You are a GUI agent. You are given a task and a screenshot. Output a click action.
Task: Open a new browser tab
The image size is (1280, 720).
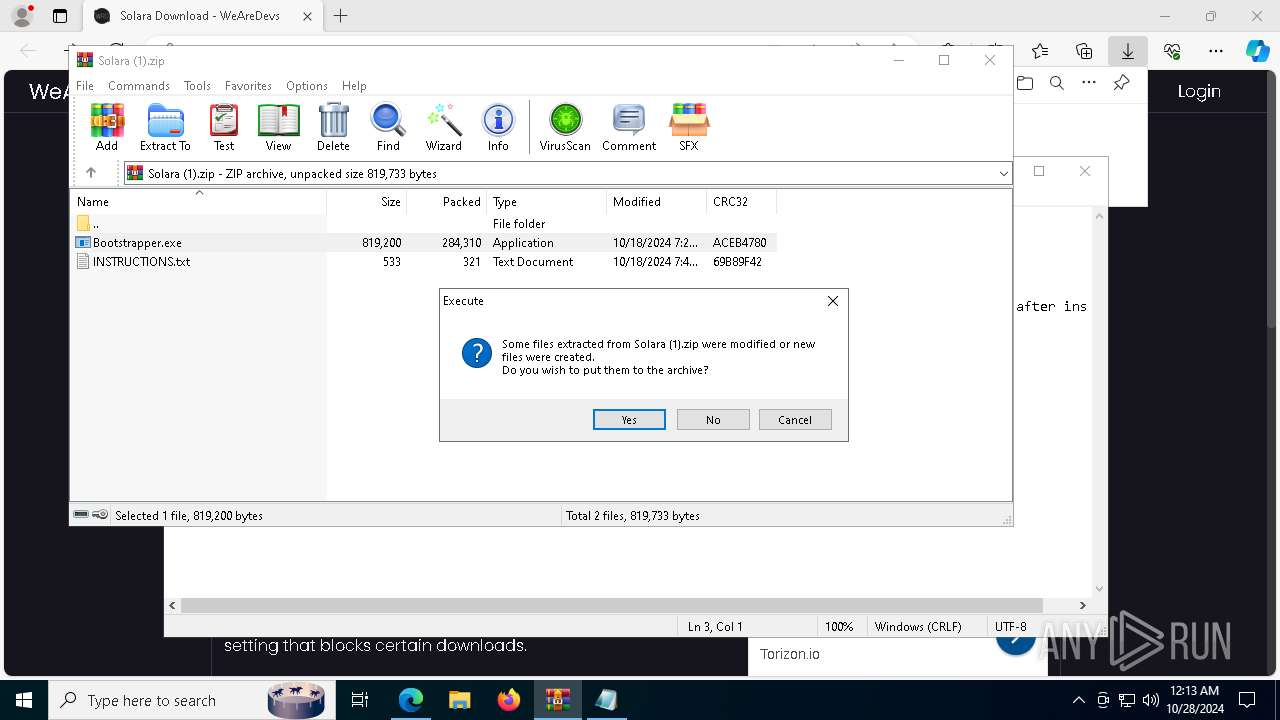point(341,16)
